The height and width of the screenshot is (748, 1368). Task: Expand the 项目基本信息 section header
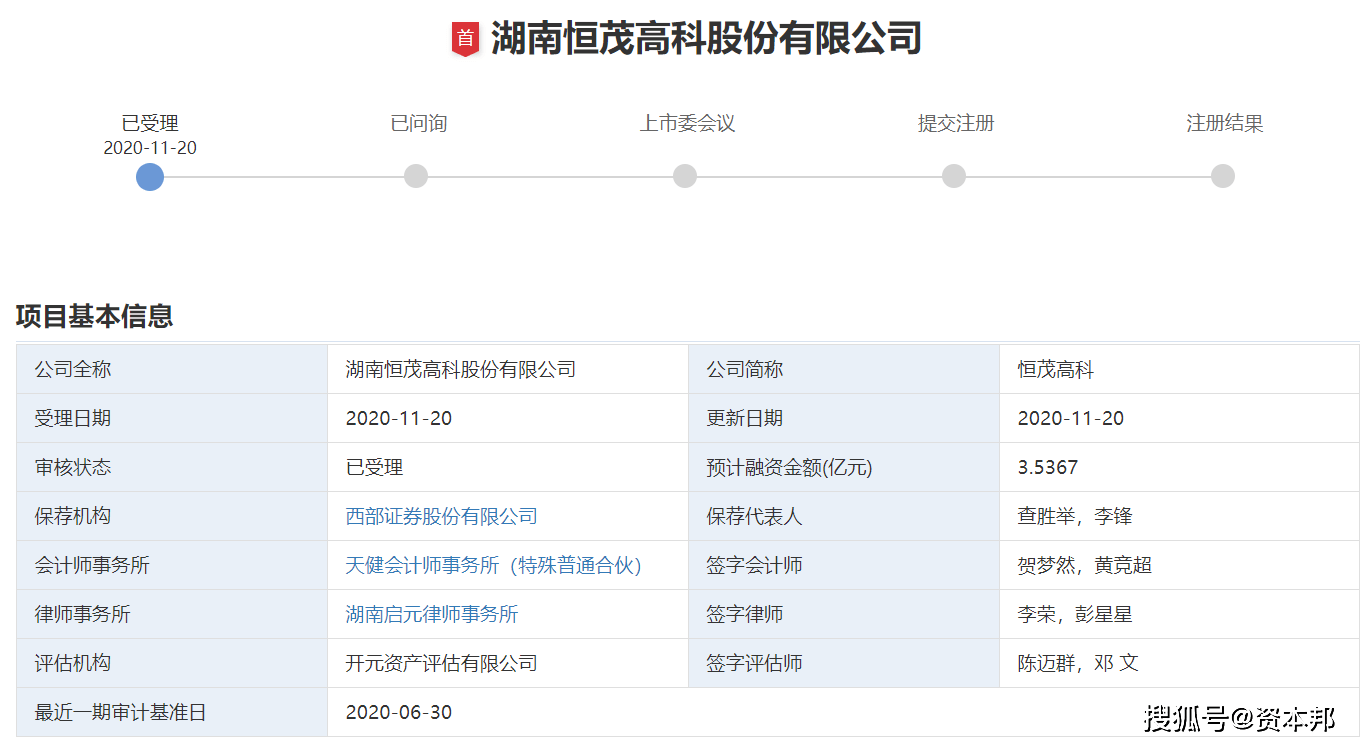click(x=95, y=317)
